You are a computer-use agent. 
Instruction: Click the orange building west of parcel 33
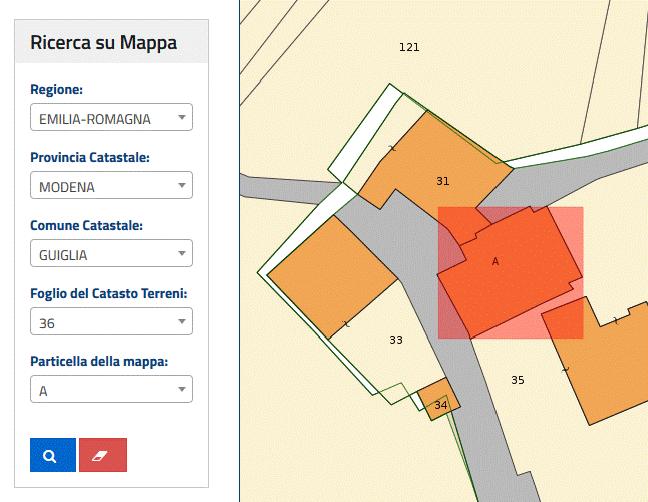333,276
